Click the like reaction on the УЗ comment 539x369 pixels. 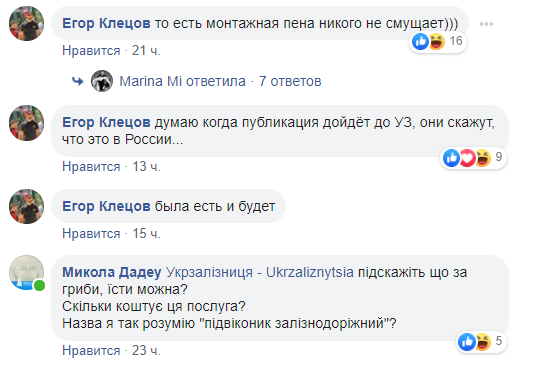(x=451, y=158)
